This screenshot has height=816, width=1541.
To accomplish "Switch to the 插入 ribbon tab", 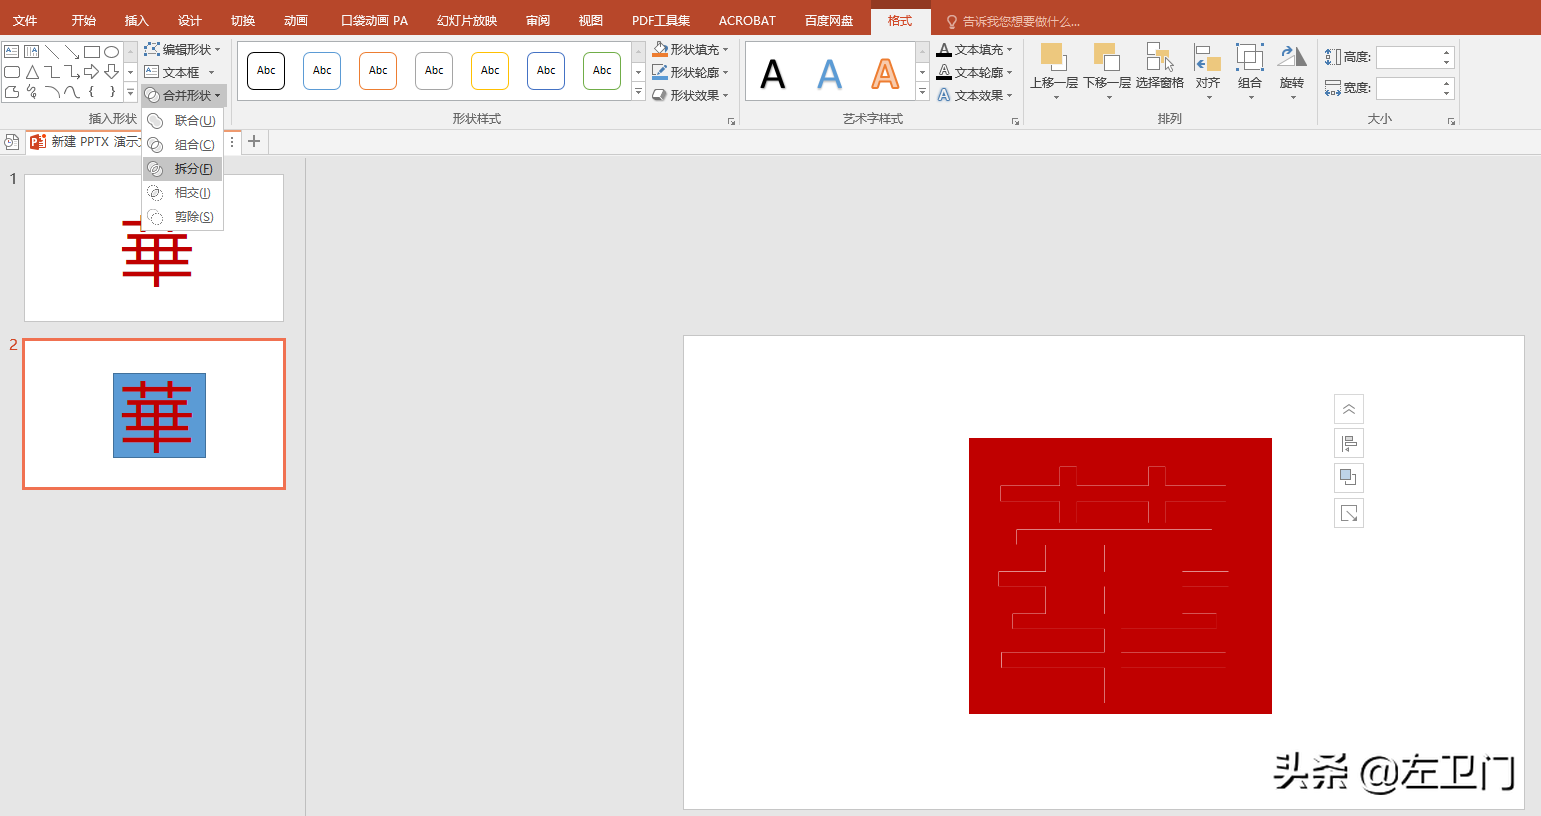I will click(x=137, y=20).
